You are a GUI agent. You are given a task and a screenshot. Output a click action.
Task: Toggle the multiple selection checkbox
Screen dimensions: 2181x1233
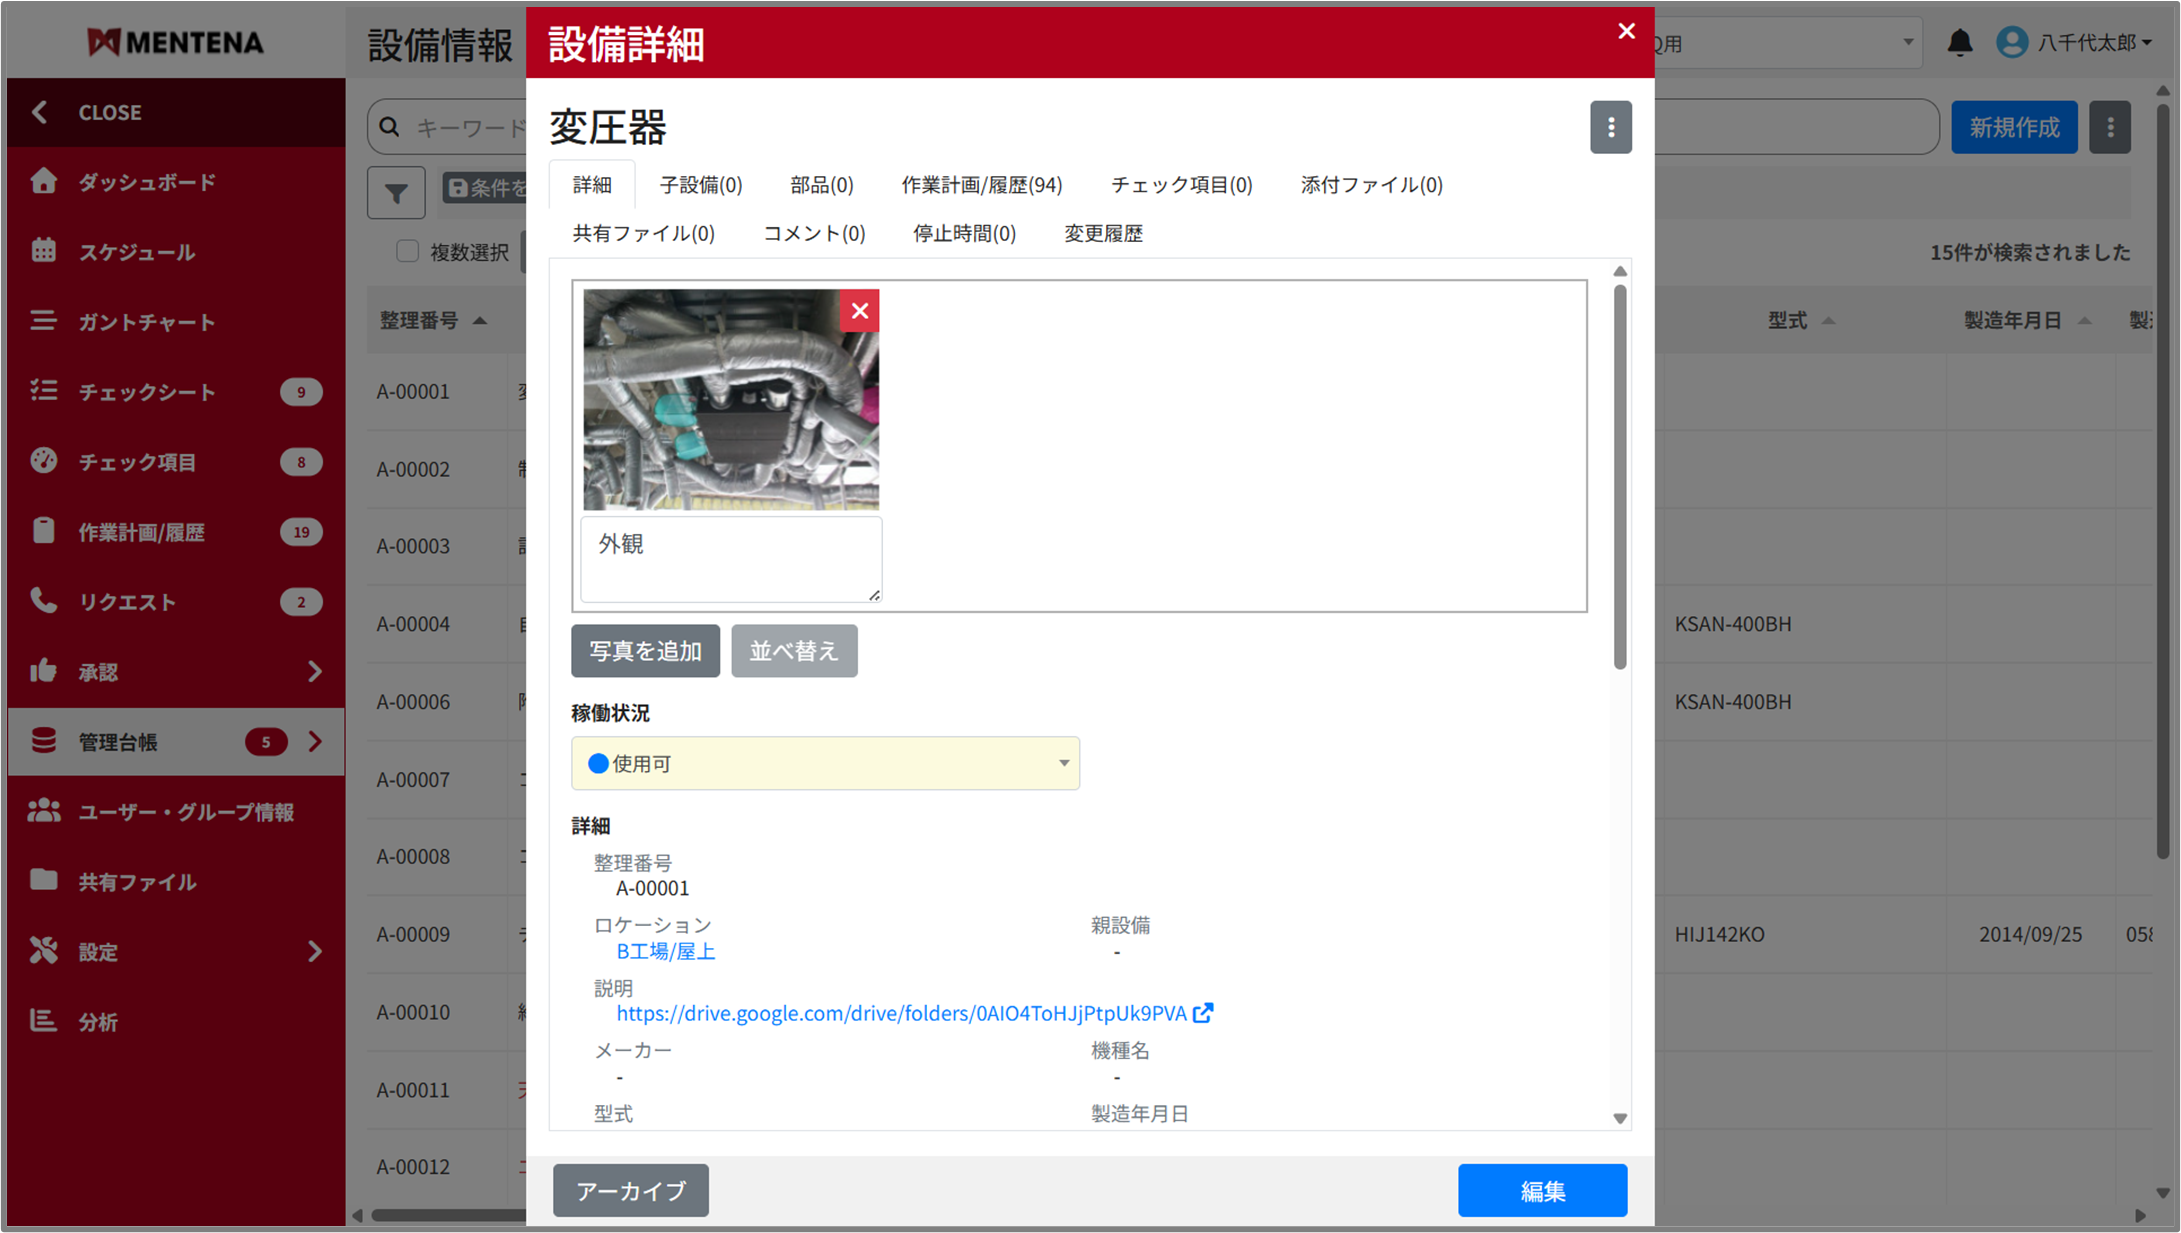click(407, 252)
